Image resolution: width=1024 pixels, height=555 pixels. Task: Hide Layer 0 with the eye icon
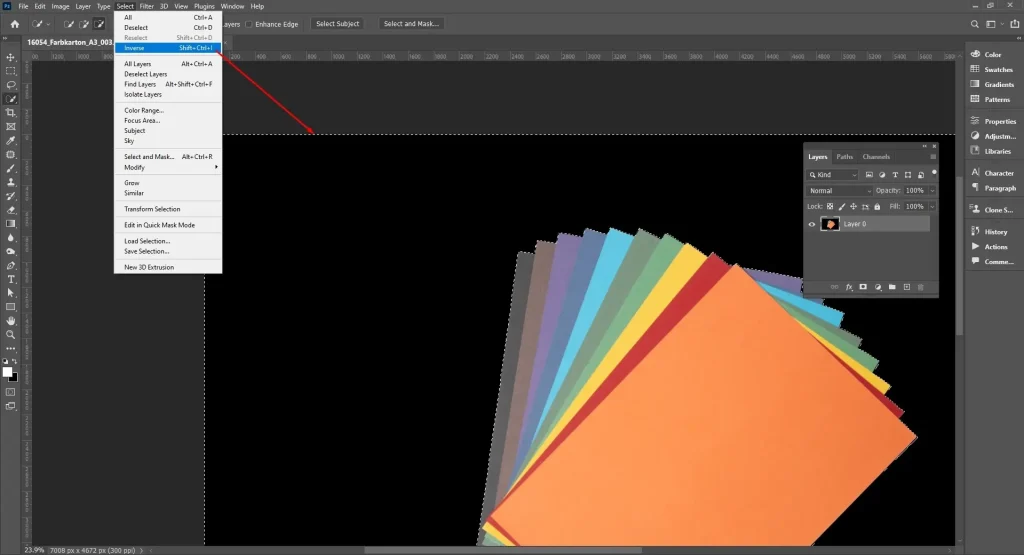[x=811, y=224]
